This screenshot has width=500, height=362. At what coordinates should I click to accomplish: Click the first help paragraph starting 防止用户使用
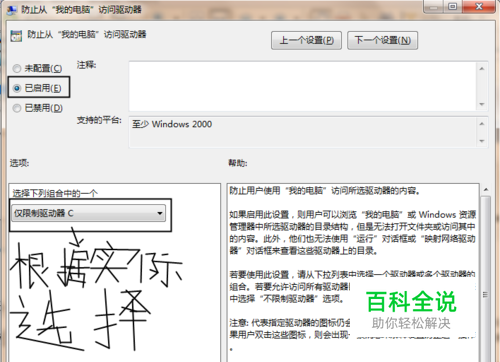click(x=325, y=191)
